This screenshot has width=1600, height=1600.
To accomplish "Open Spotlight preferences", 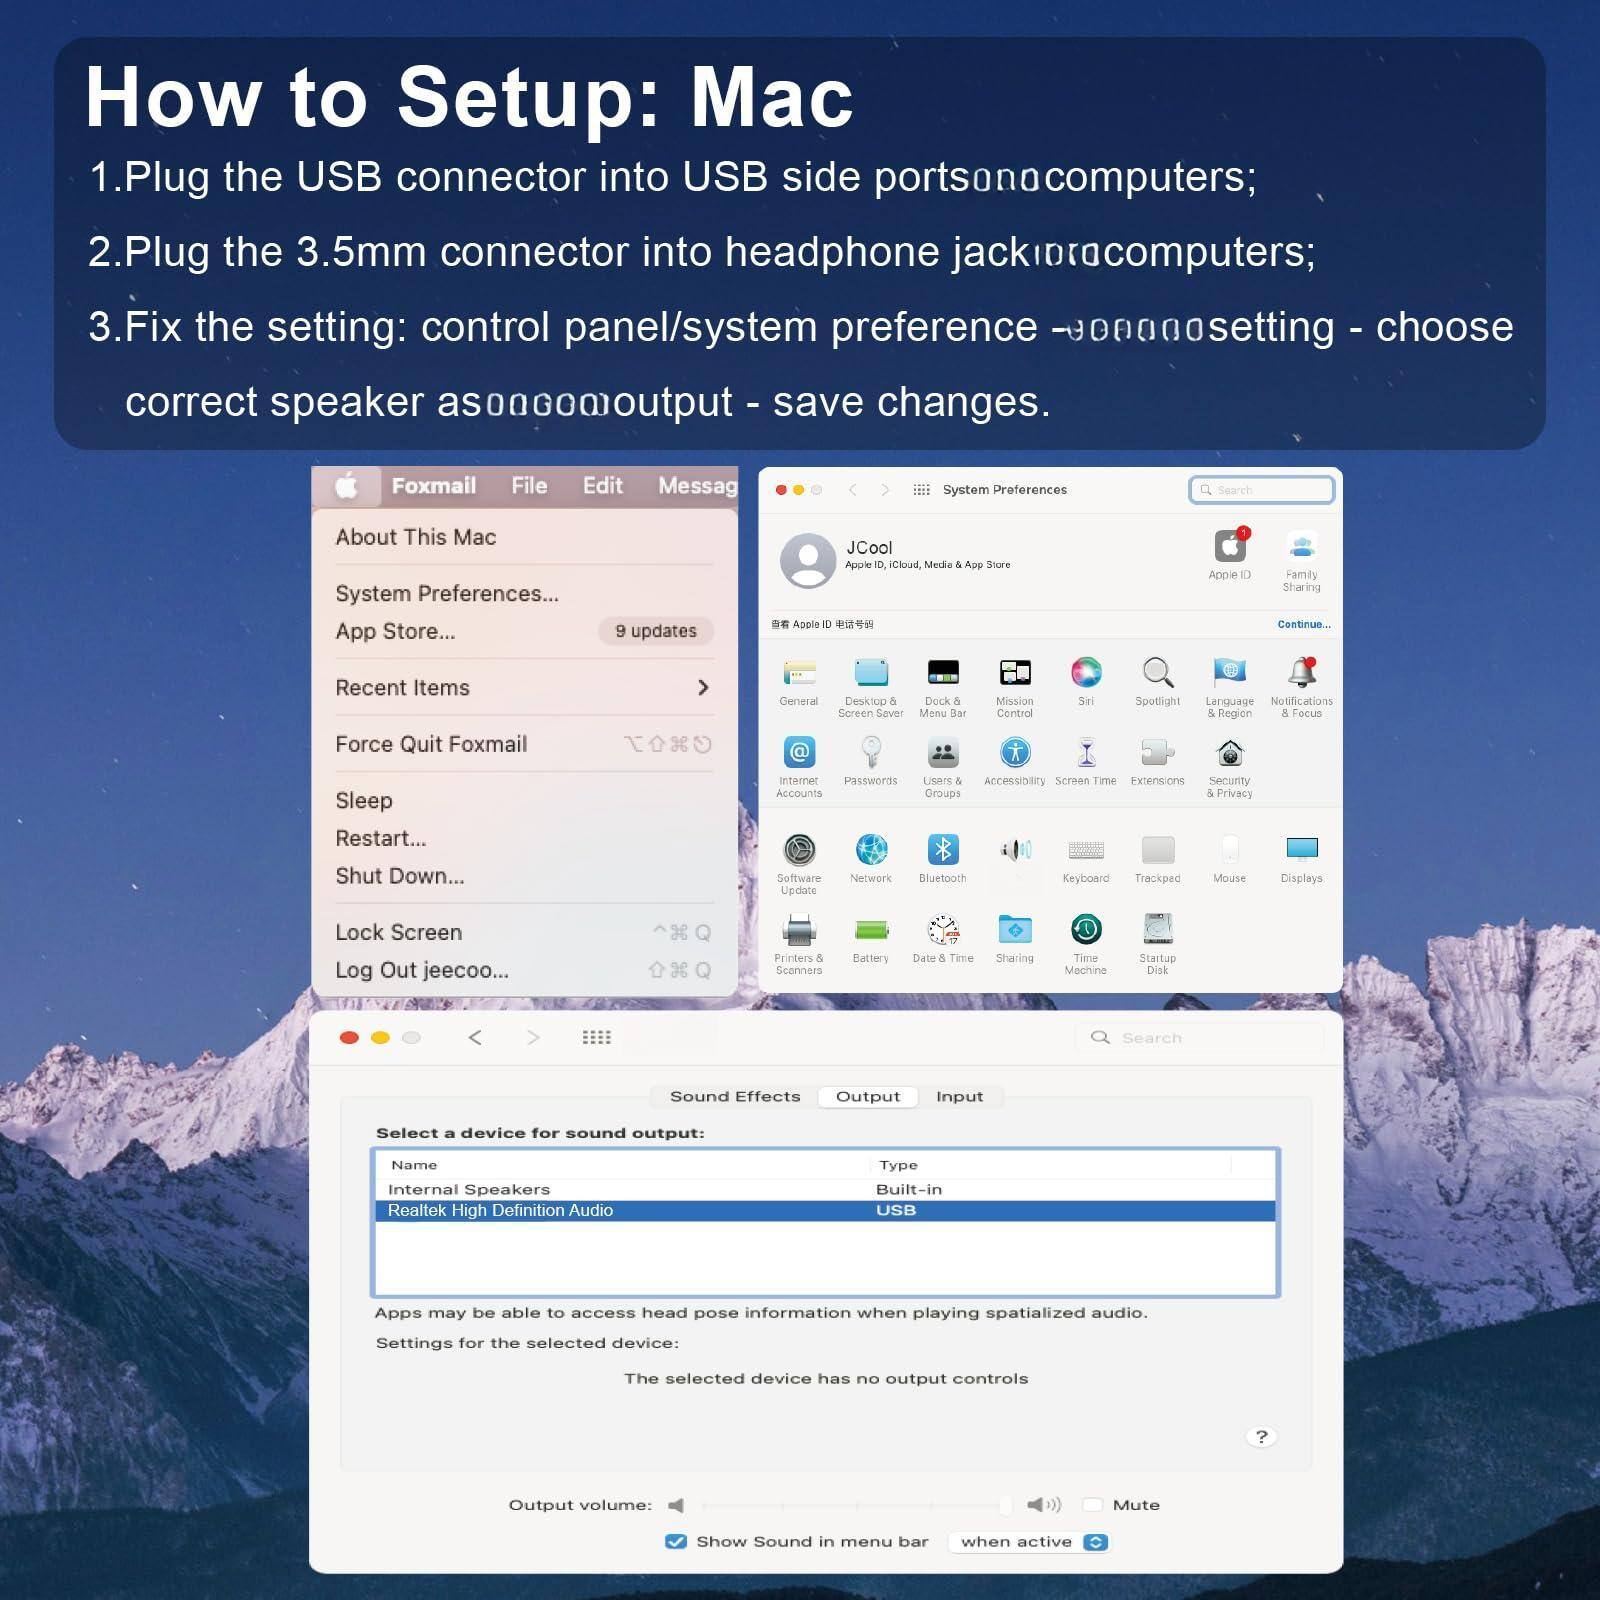I will coord(1157,672).
